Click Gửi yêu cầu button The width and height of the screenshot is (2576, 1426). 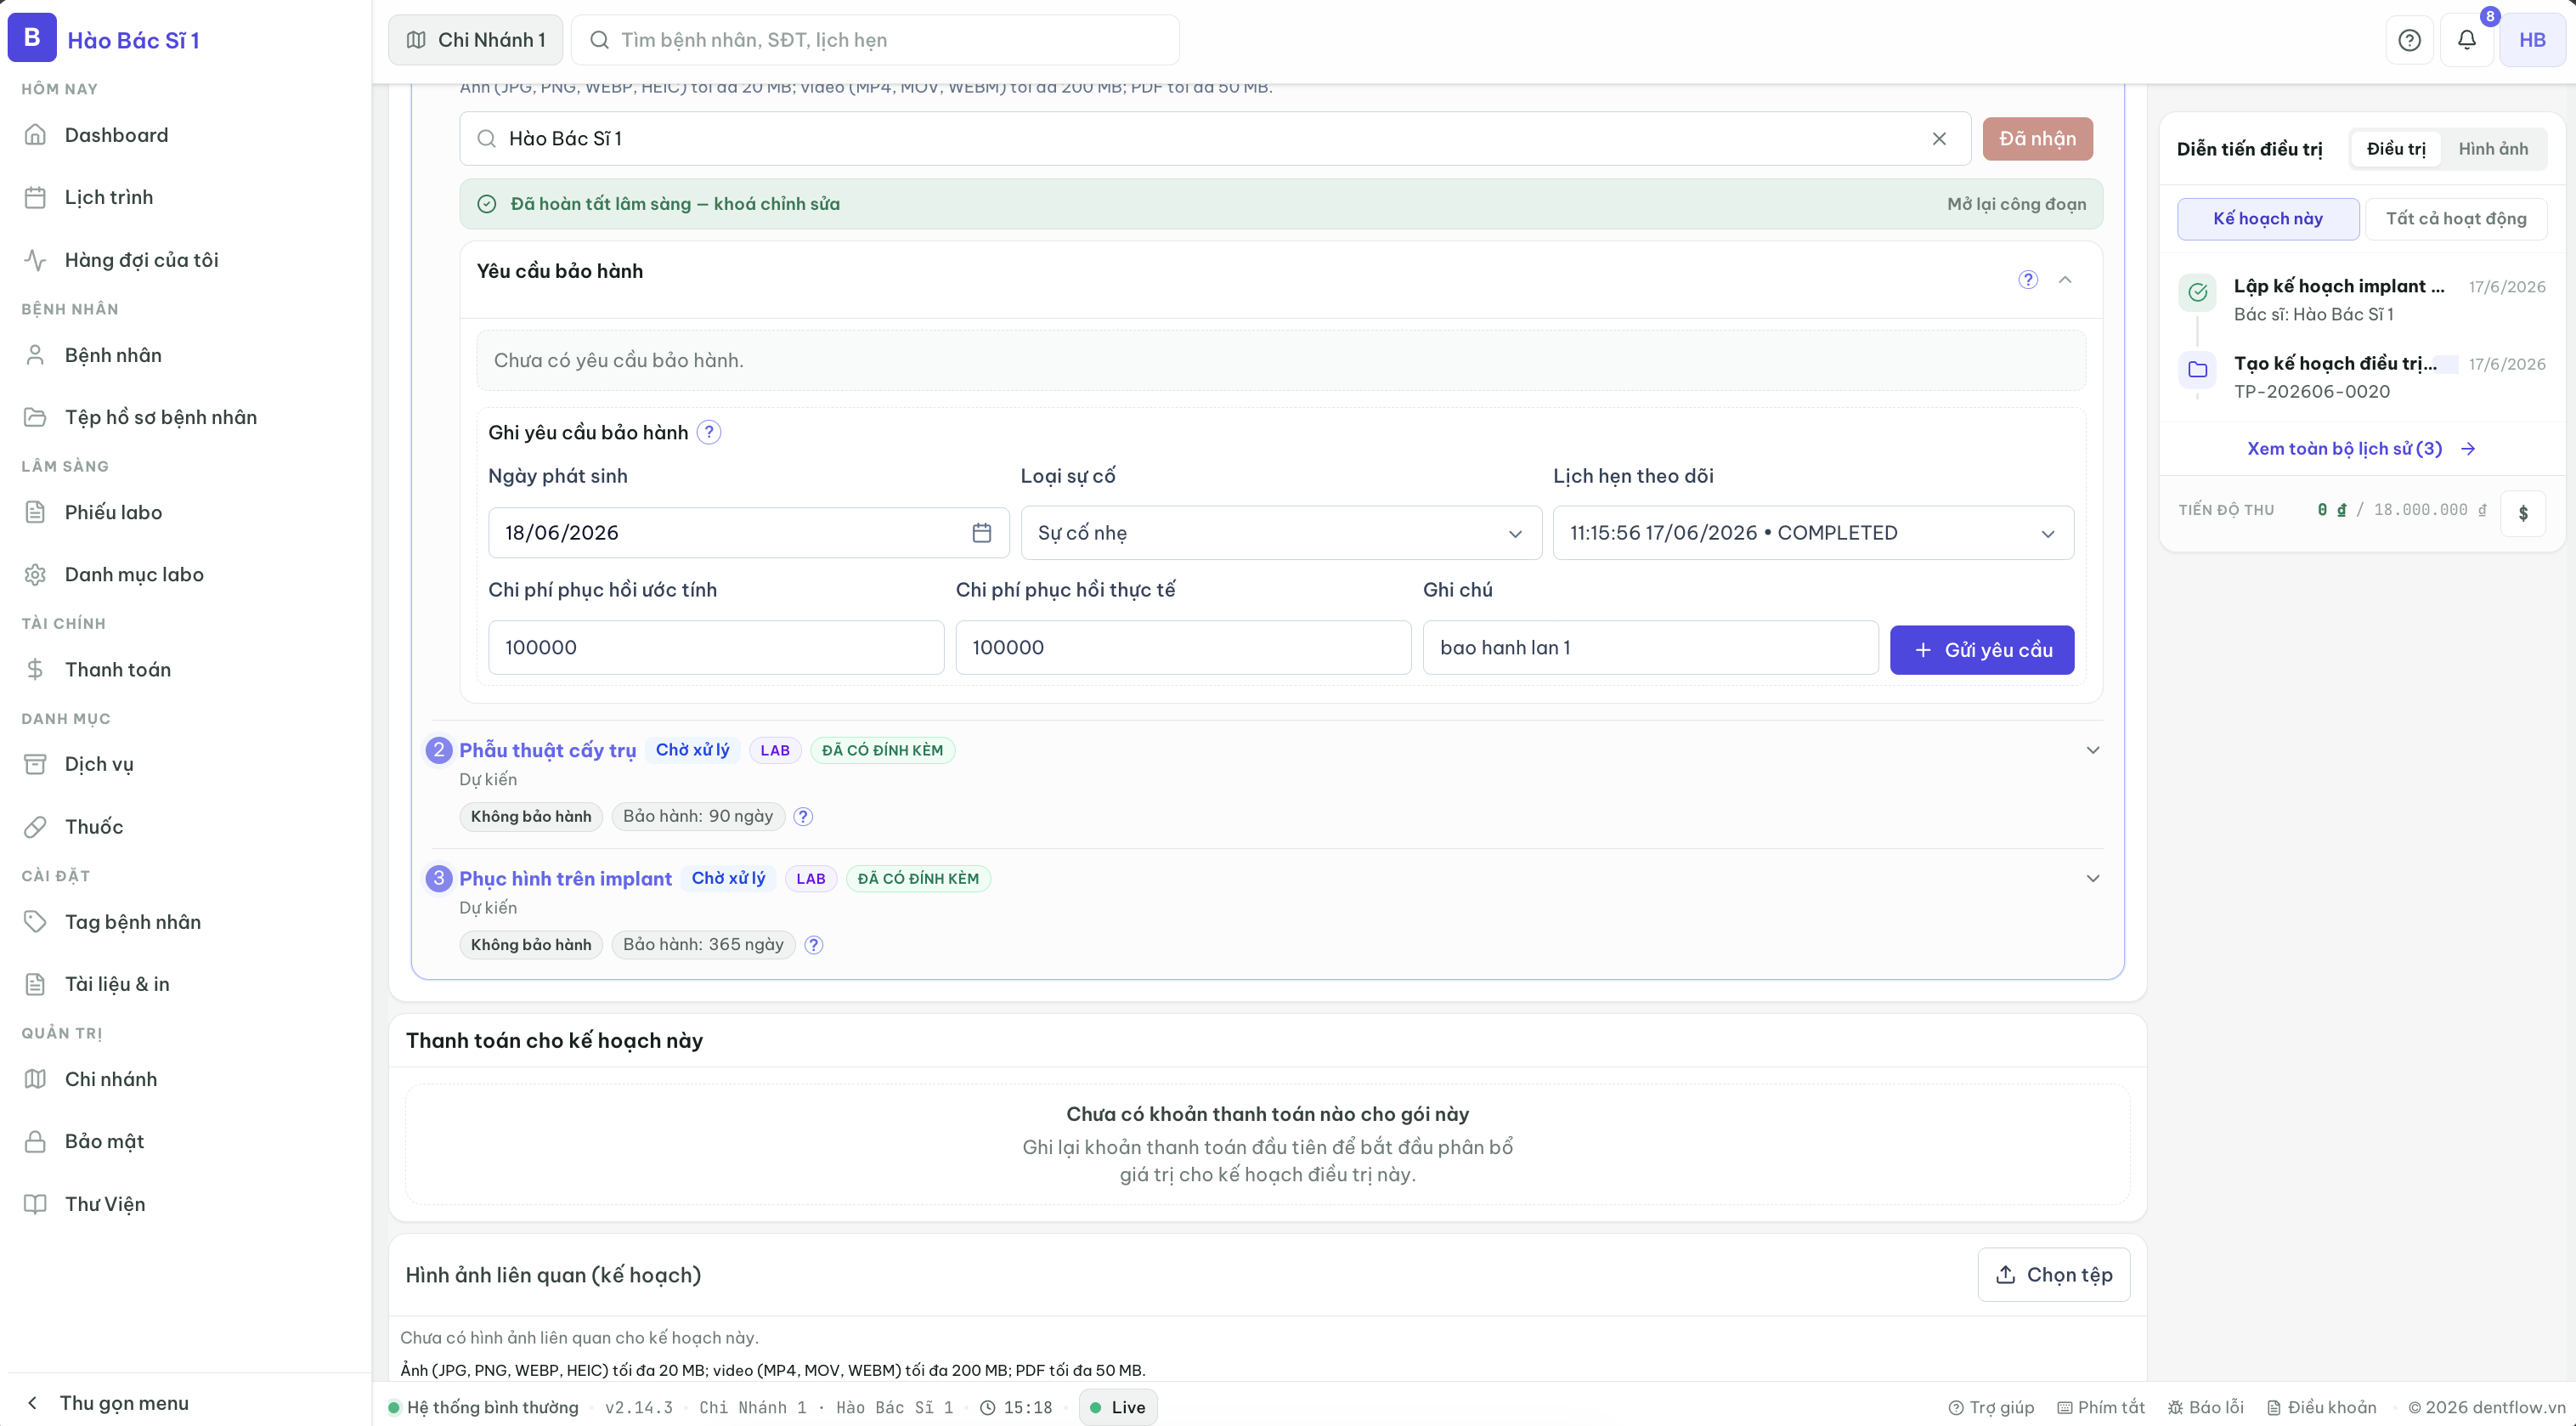[1982, 650]
